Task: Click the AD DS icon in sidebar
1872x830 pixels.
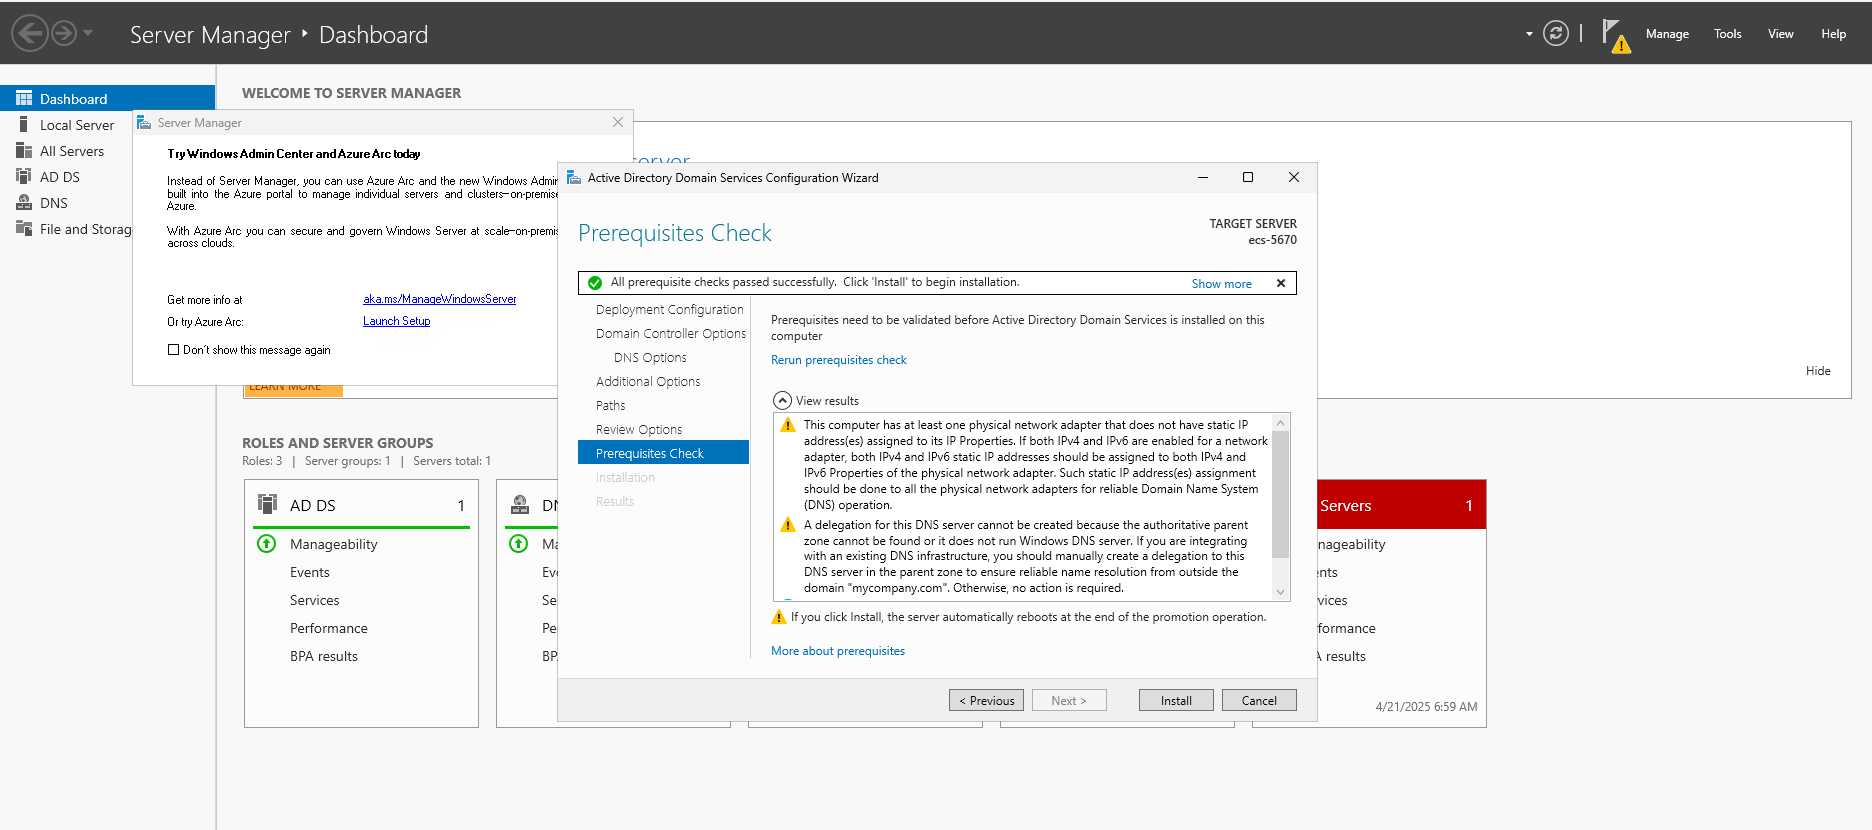Action: pos(24,177)
